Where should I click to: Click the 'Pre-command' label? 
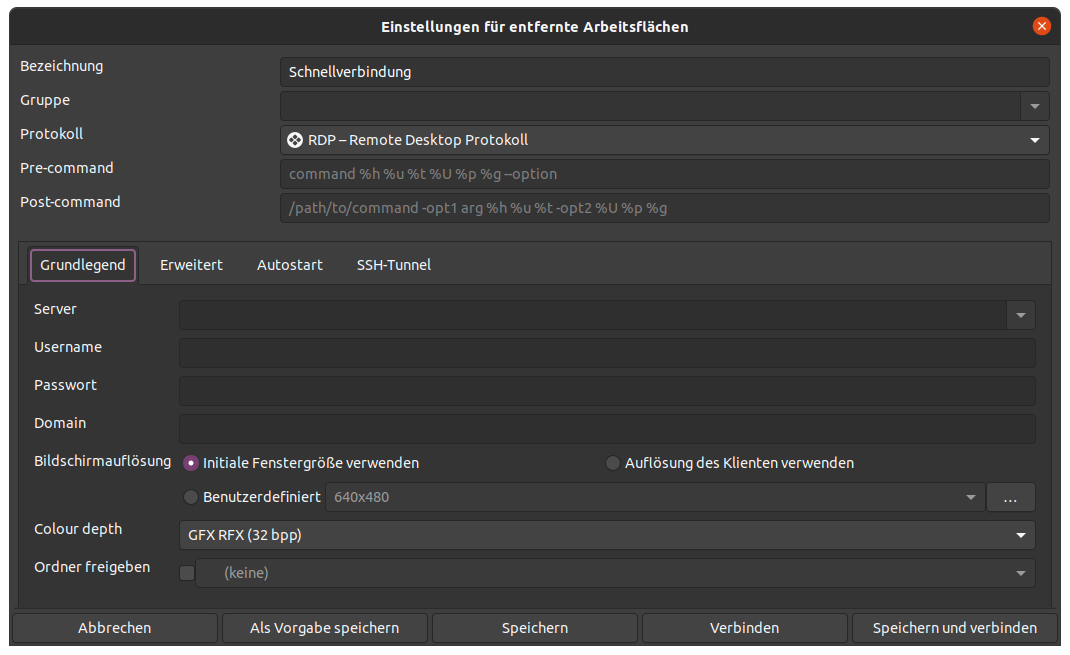pos(67,168)
